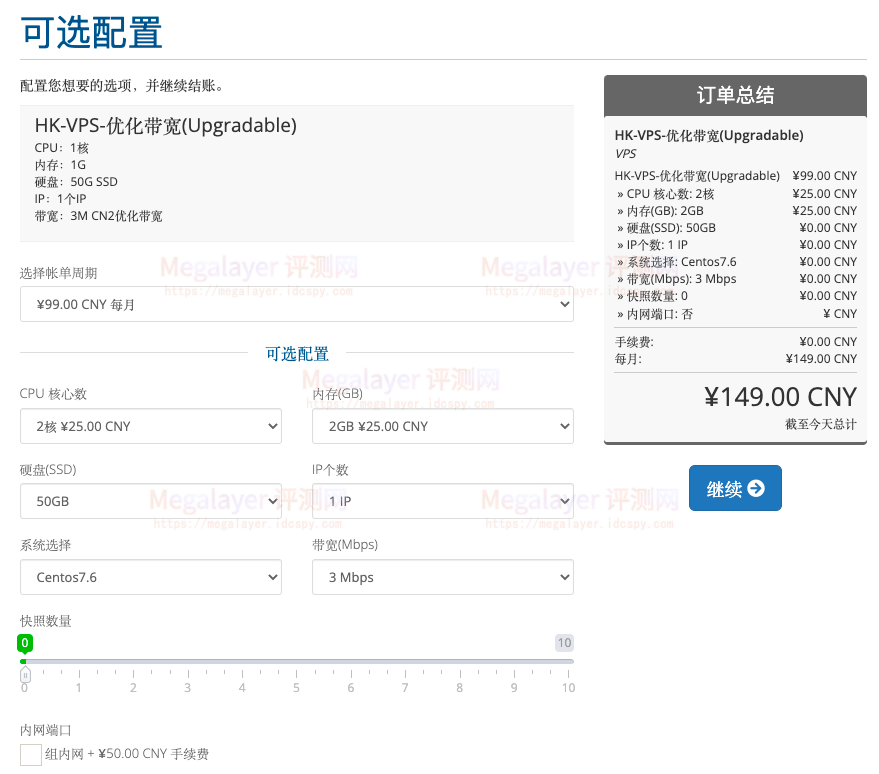Click the 选择帐单周期 label
The width and height of the screenshot is (879, 774).
(59, 273)
